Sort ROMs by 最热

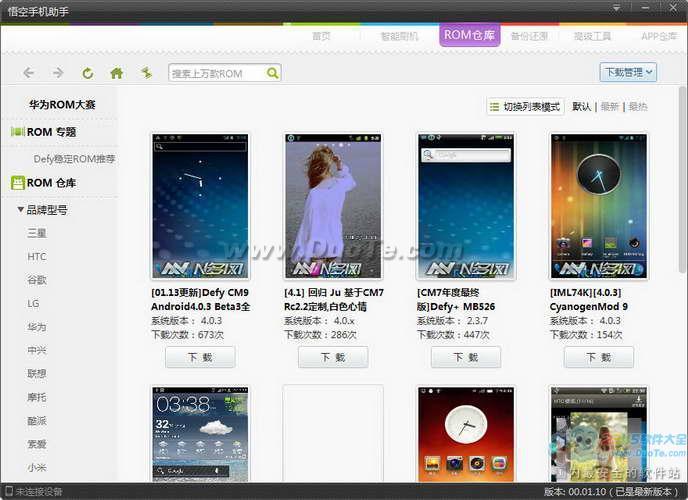pos(638,107)
